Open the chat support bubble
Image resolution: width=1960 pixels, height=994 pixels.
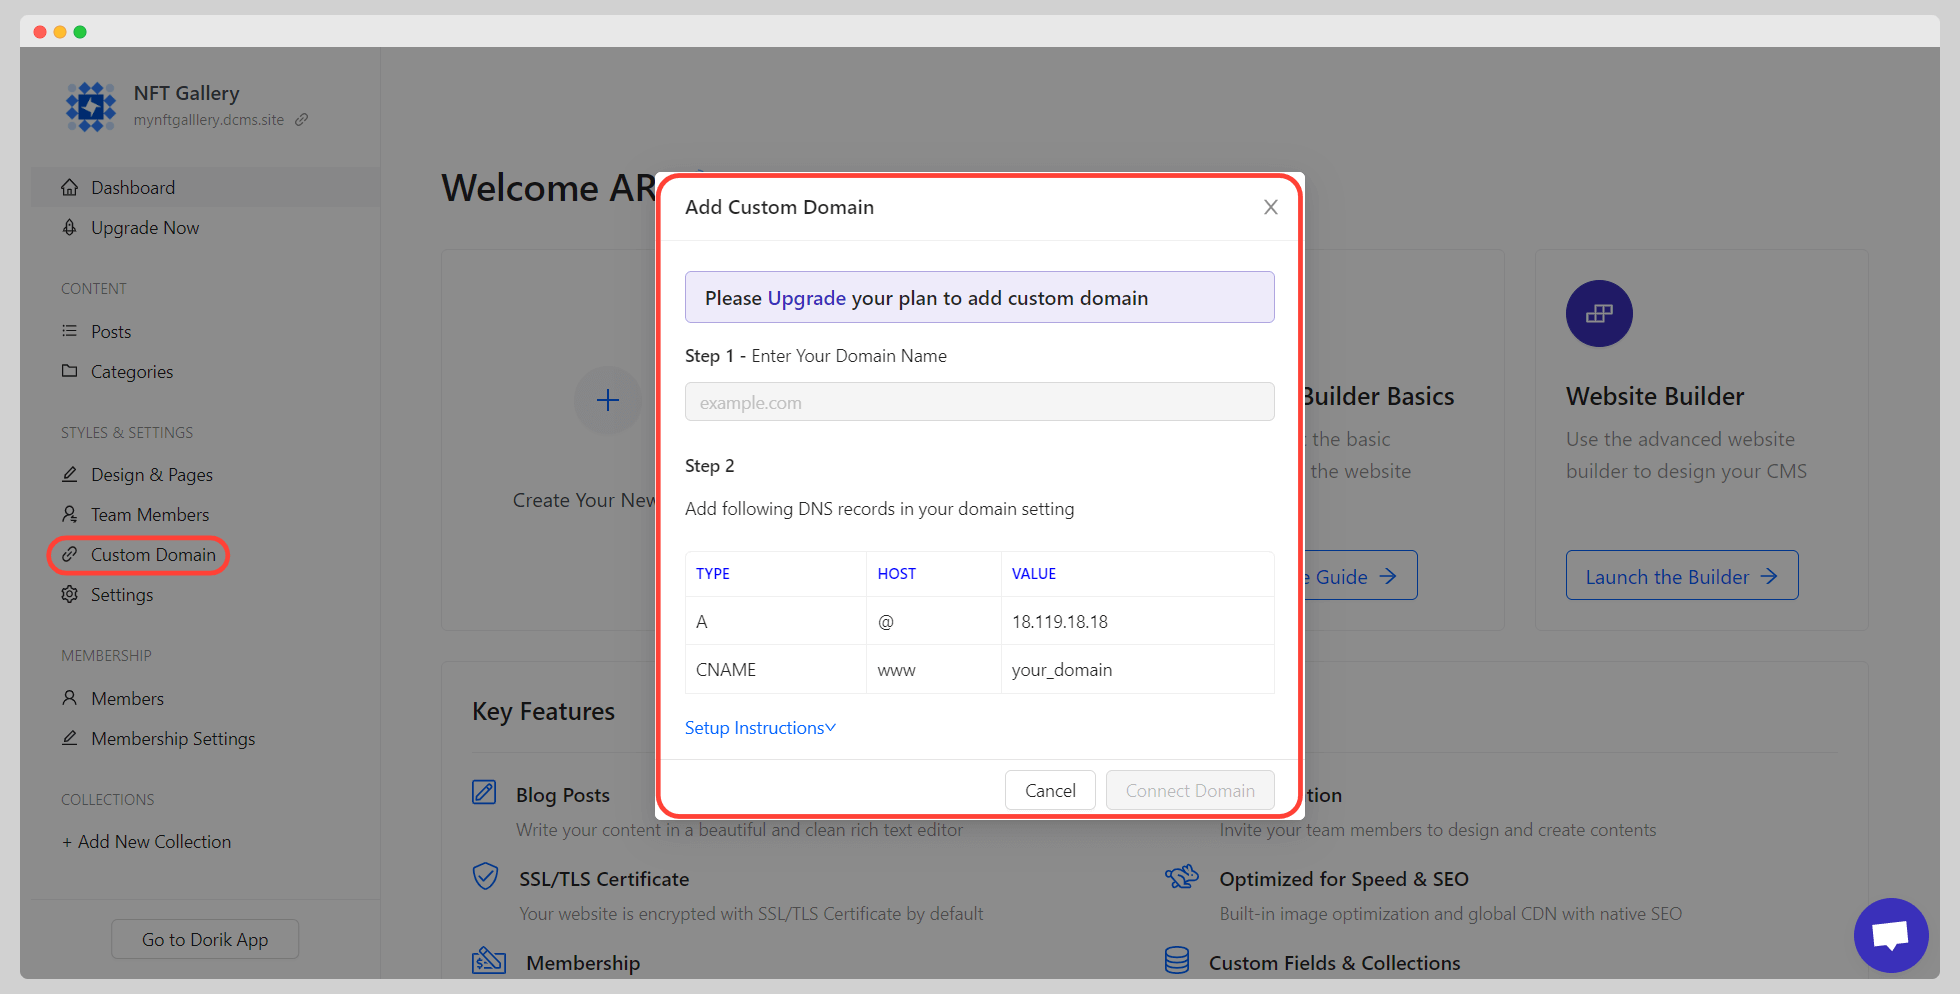(1892, 935)
